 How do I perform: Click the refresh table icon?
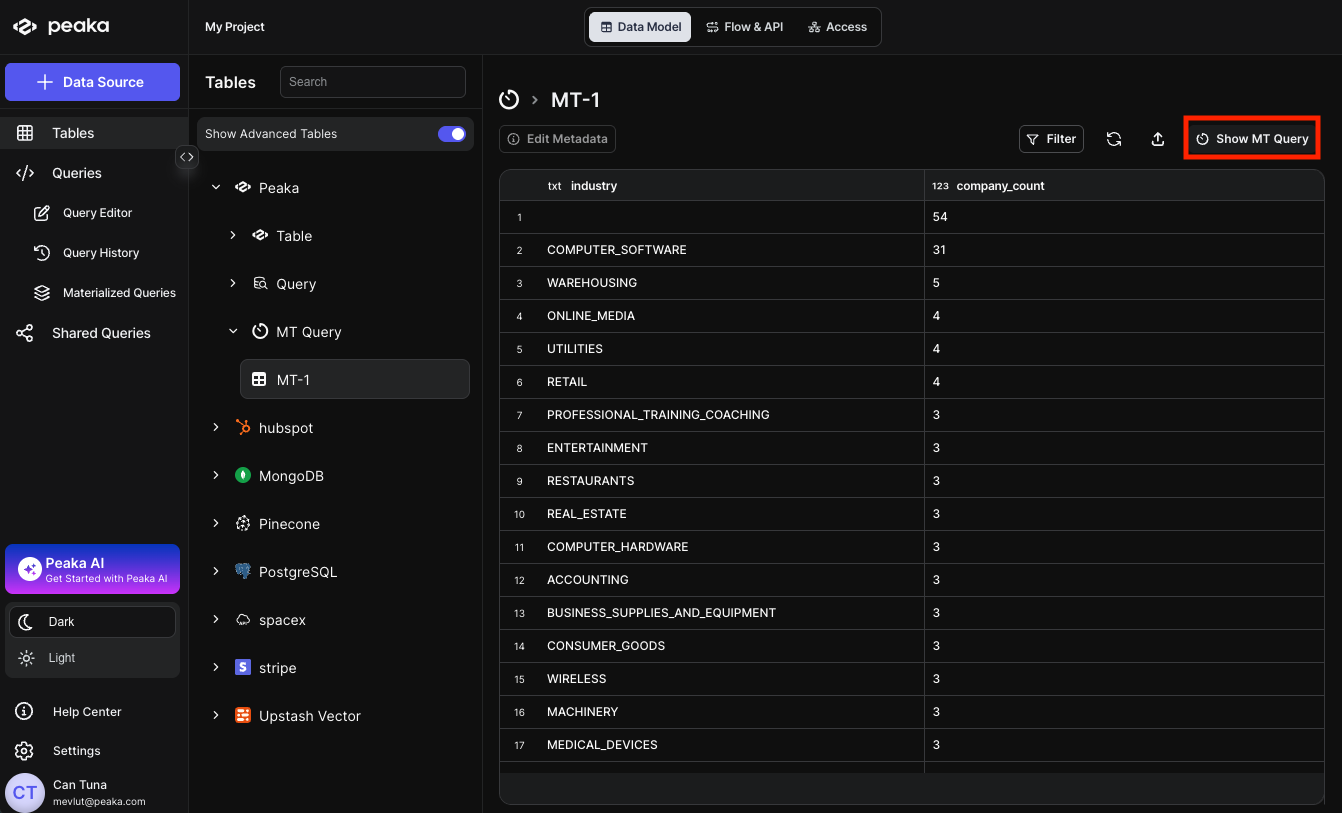click(x=1113, y=139)
